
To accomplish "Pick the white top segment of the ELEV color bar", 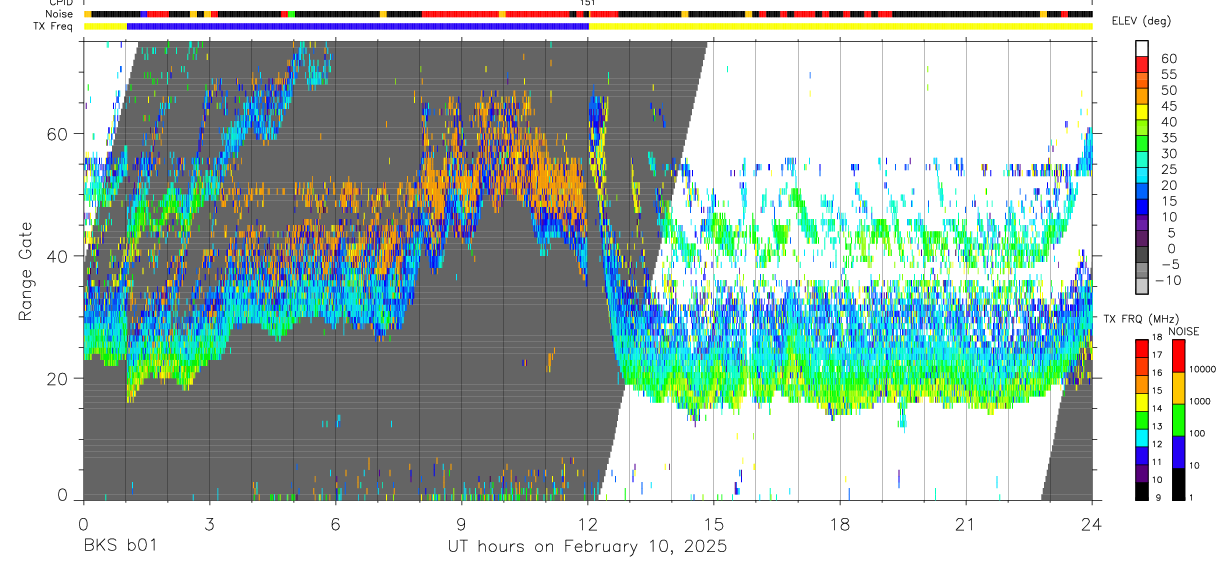I will point(1143,49).
